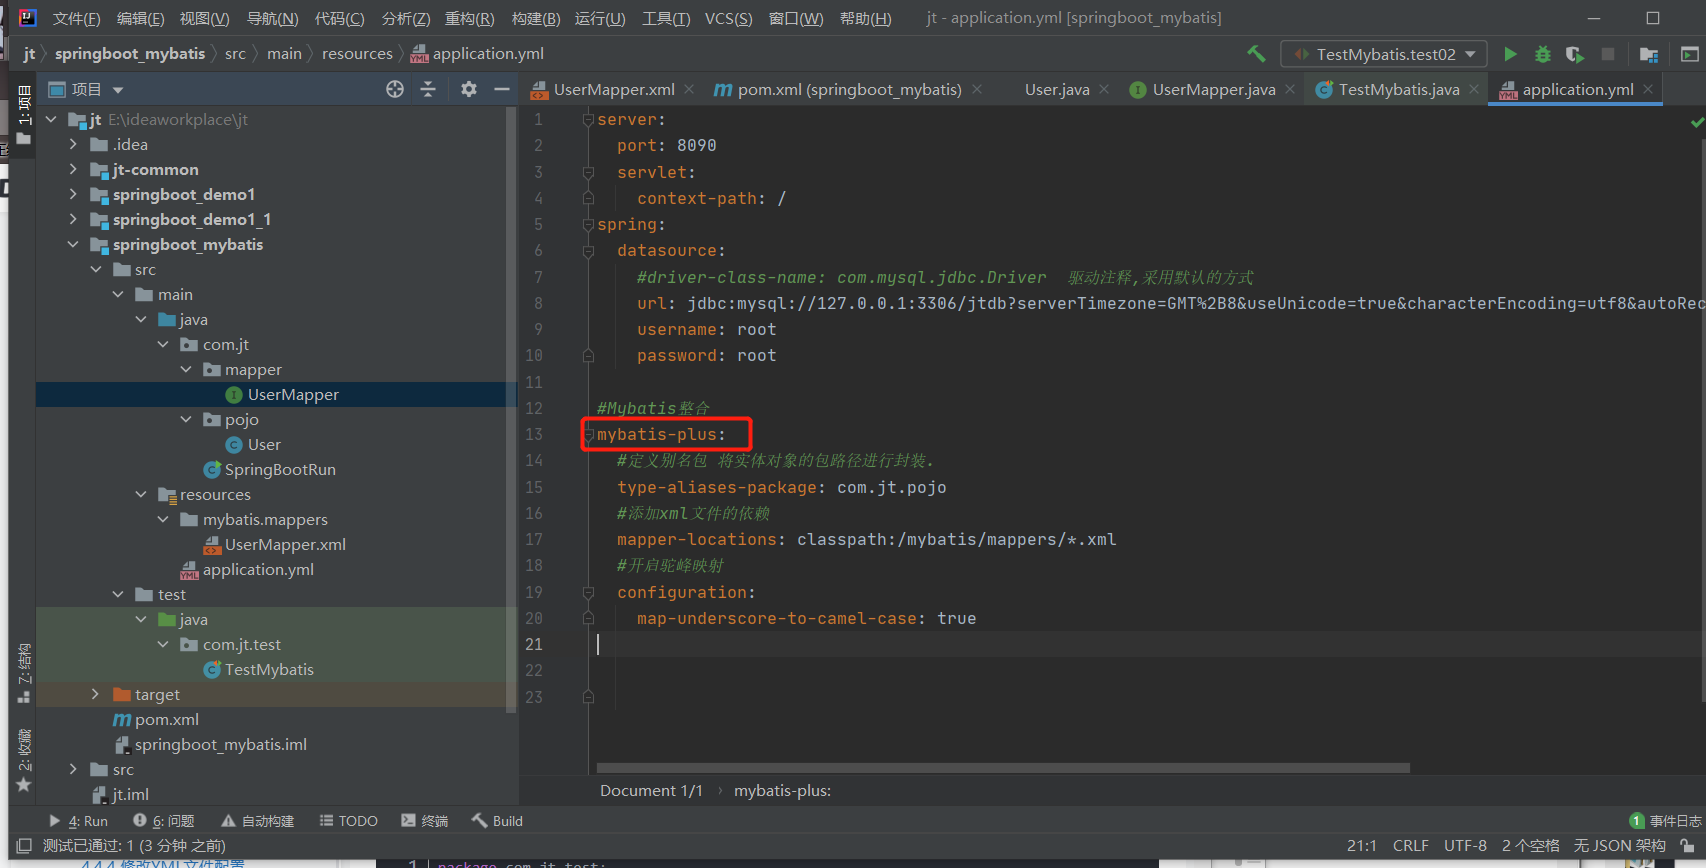Click the 21:1 cursor position widget
Image resolution: width=1706 pixels, height=868 pixels.
coord(1361,846)
